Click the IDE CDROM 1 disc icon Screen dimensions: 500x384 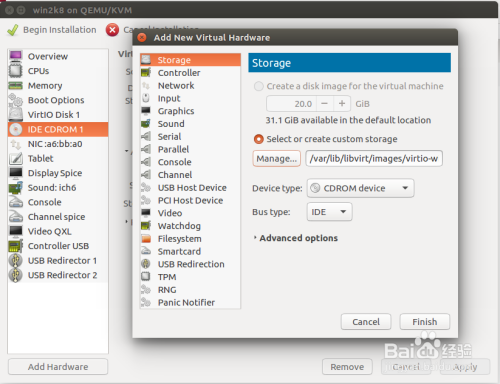16,129
